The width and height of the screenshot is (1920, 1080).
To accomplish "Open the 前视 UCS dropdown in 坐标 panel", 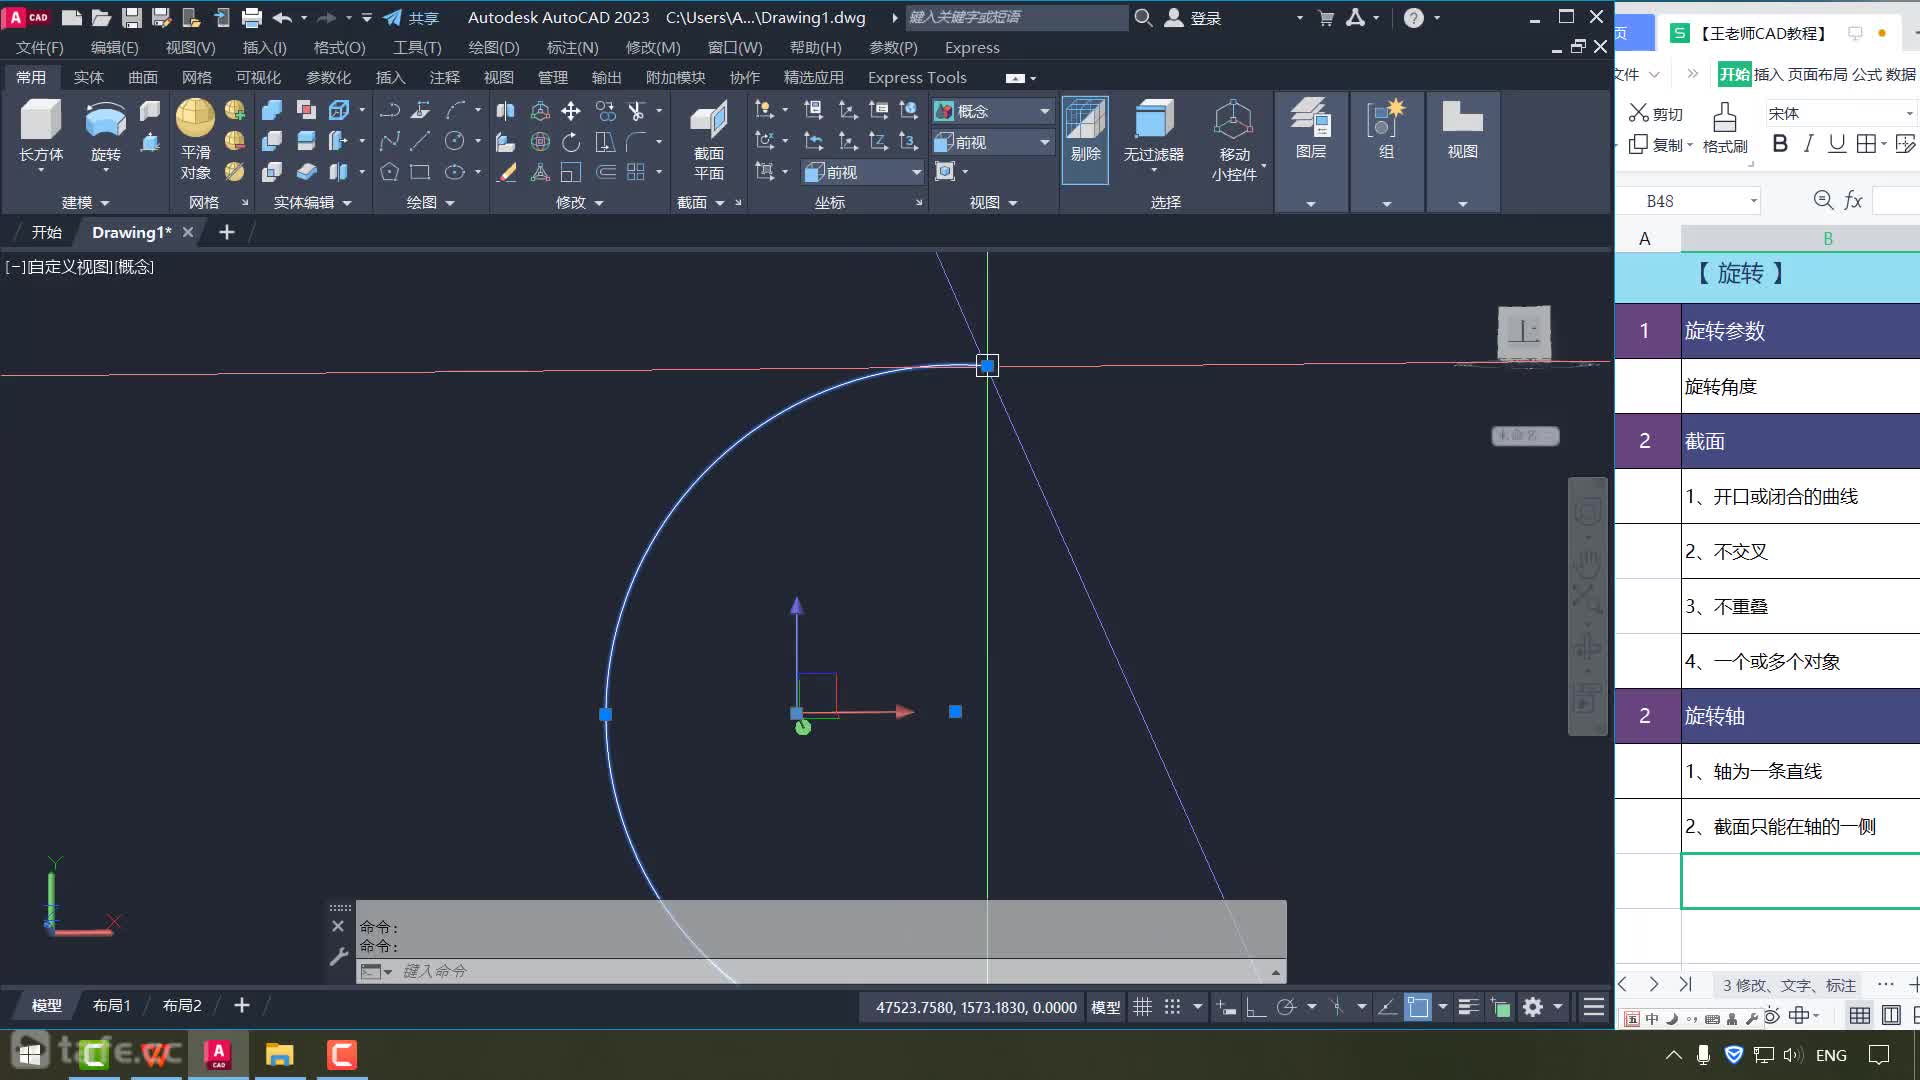I will coord(863,172).
